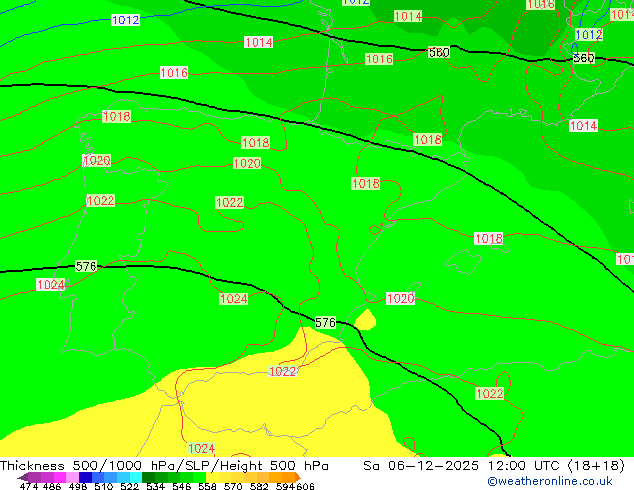The image size is (634, 490).
Task: Click the 1014 label on the right side below 560
Action: pos(583,126)
